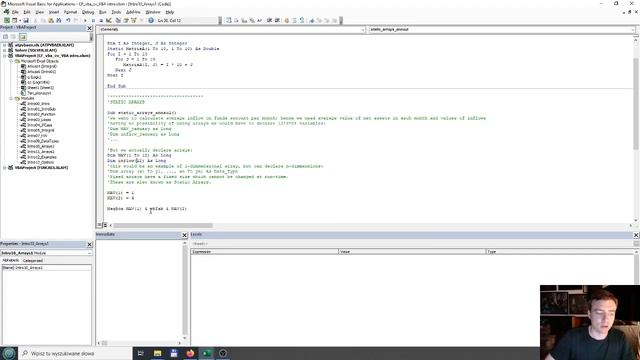Click the Undo toolbar icon

pos(68,20)
